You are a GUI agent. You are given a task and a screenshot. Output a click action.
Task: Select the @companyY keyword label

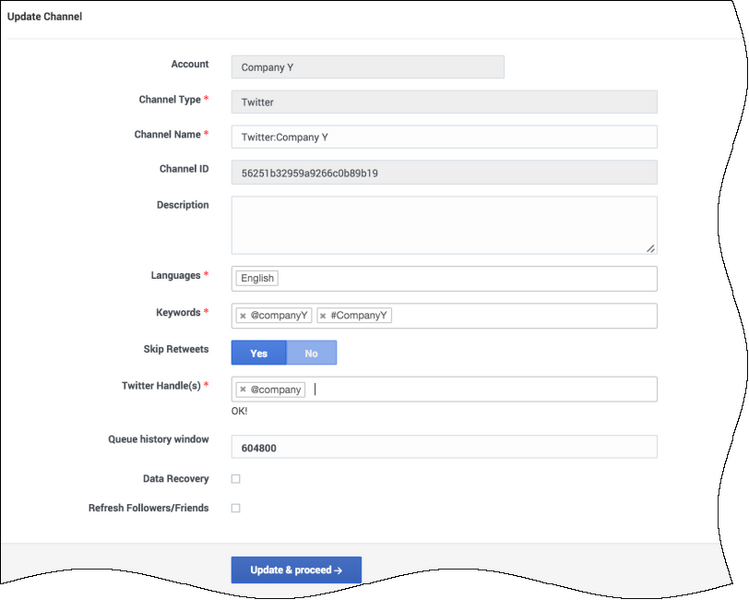point(279,316)
